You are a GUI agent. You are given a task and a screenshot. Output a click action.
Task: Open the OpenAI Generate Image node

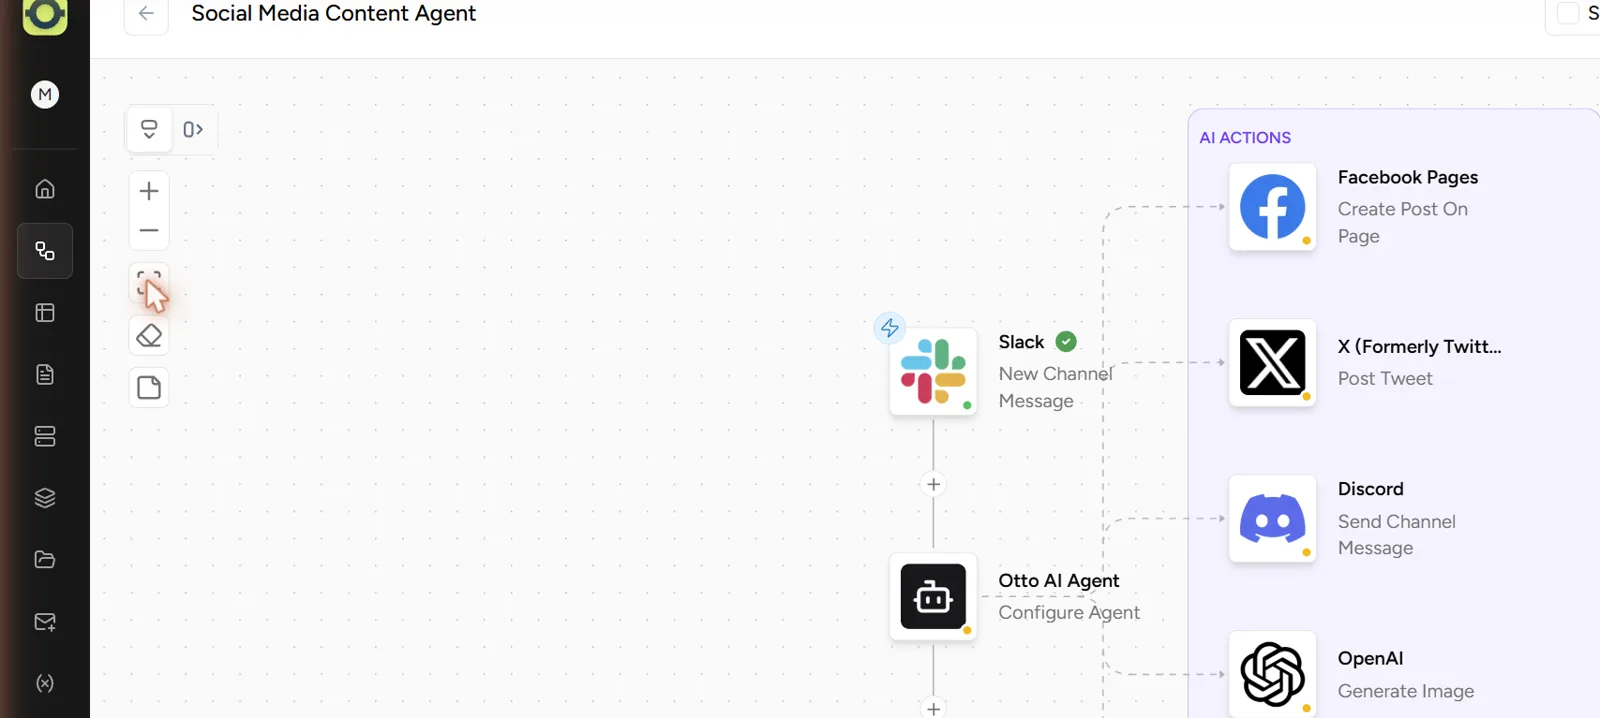coord(1272,674)
